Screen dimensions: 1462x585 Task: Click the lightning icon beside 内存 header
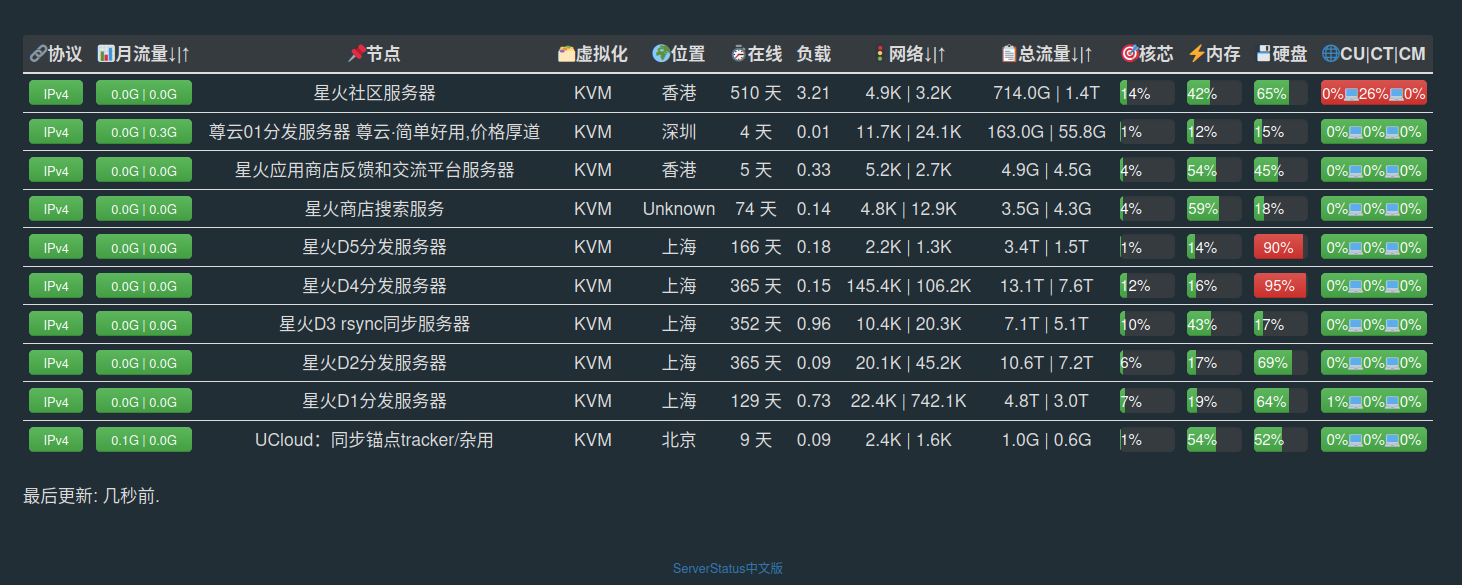(x=1195, y=54)
